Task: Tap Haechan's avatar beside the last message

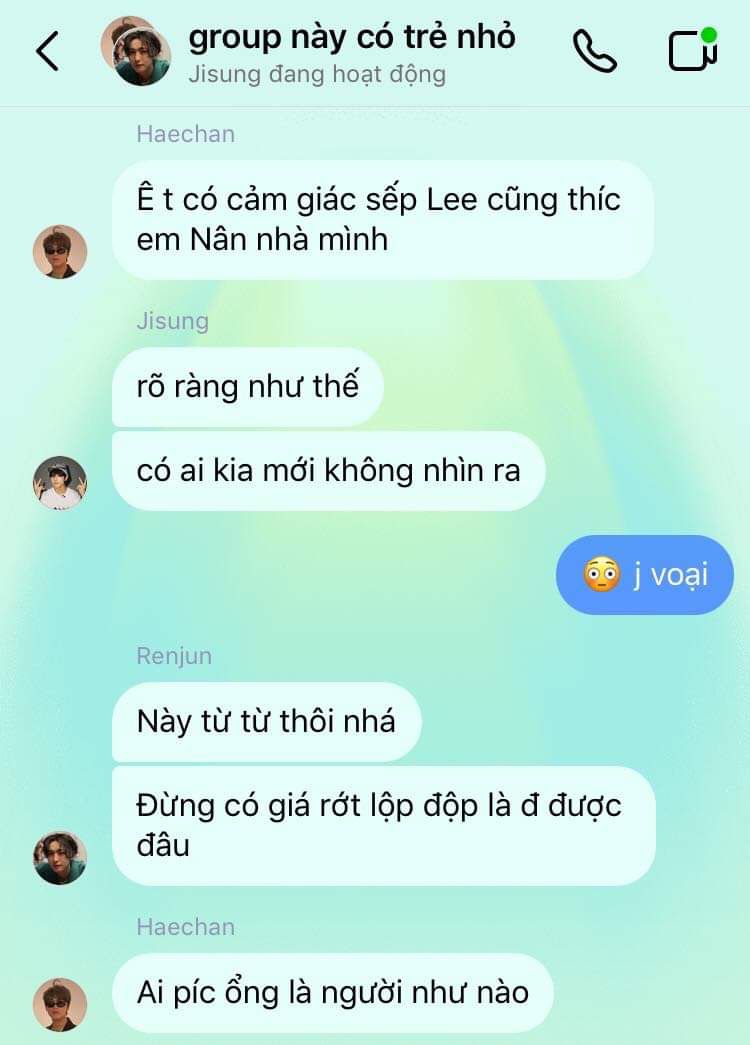Action: coord(60,1005)
